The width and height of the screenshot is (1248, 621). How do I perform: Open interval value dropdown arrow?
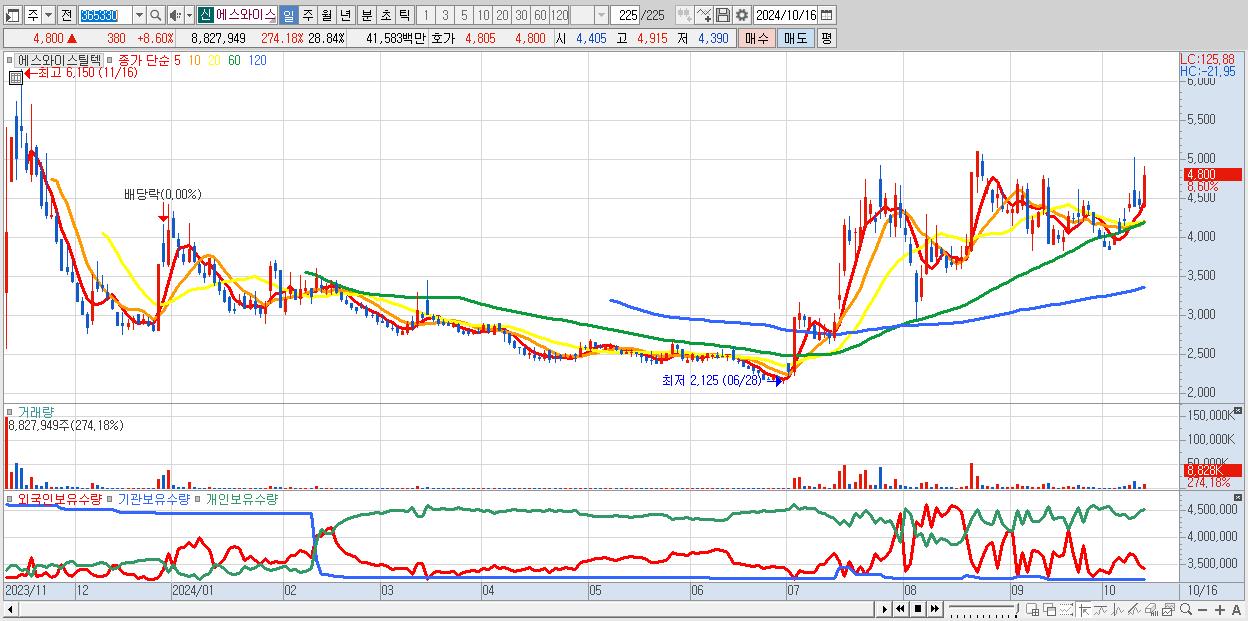[x=601, y=15]
